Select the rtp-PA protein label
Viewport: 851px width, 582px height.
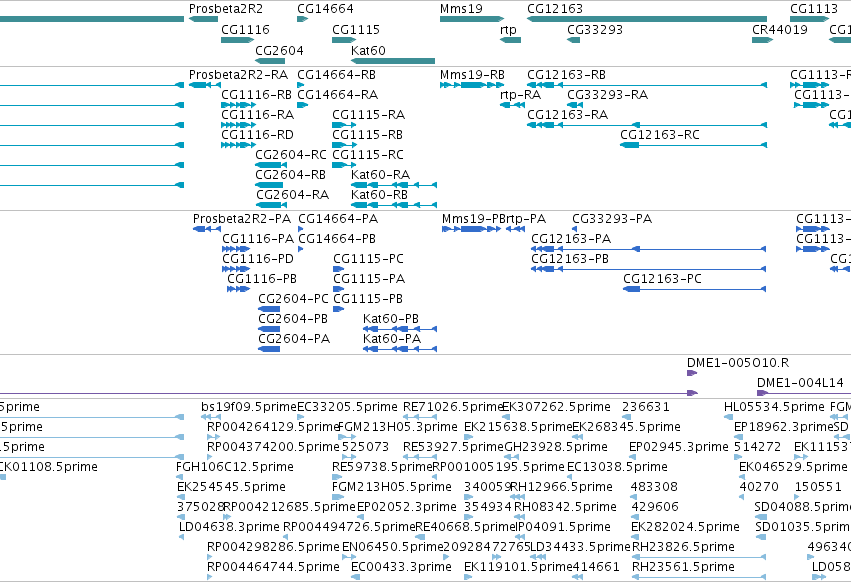point(526,219)
